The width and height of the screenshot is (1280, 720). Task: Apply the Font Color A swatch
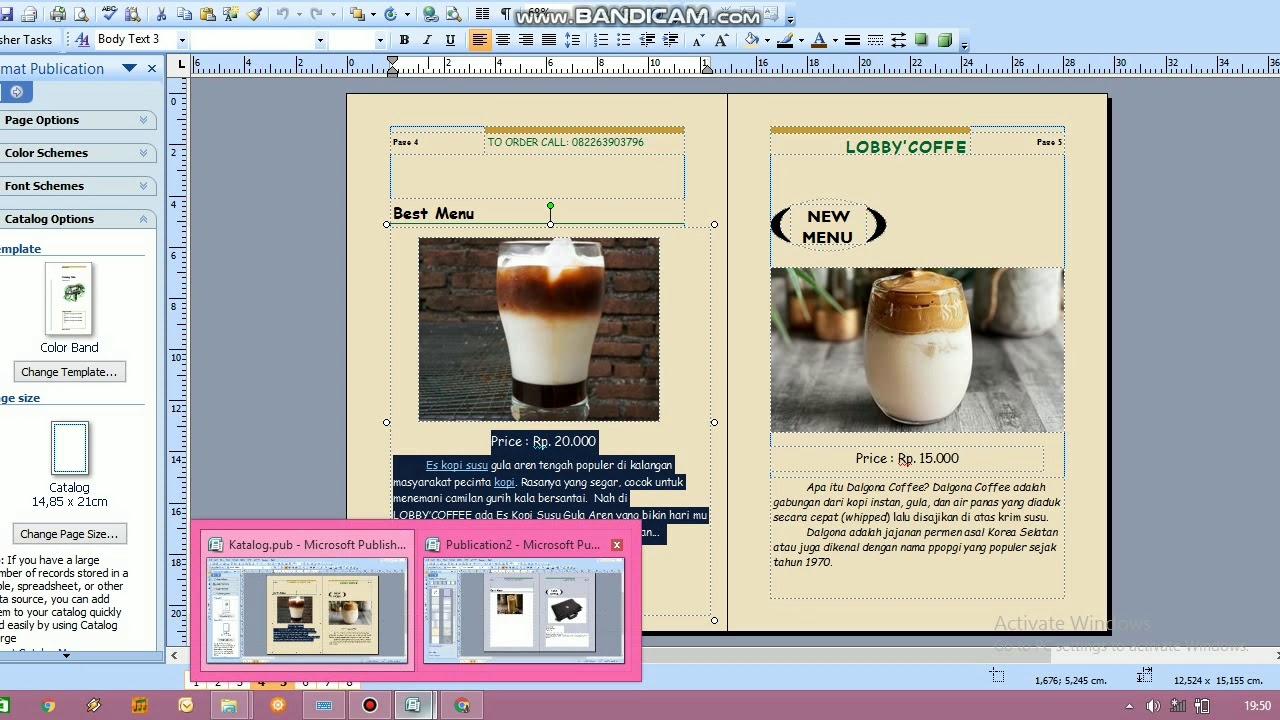[x=818, y=40]
